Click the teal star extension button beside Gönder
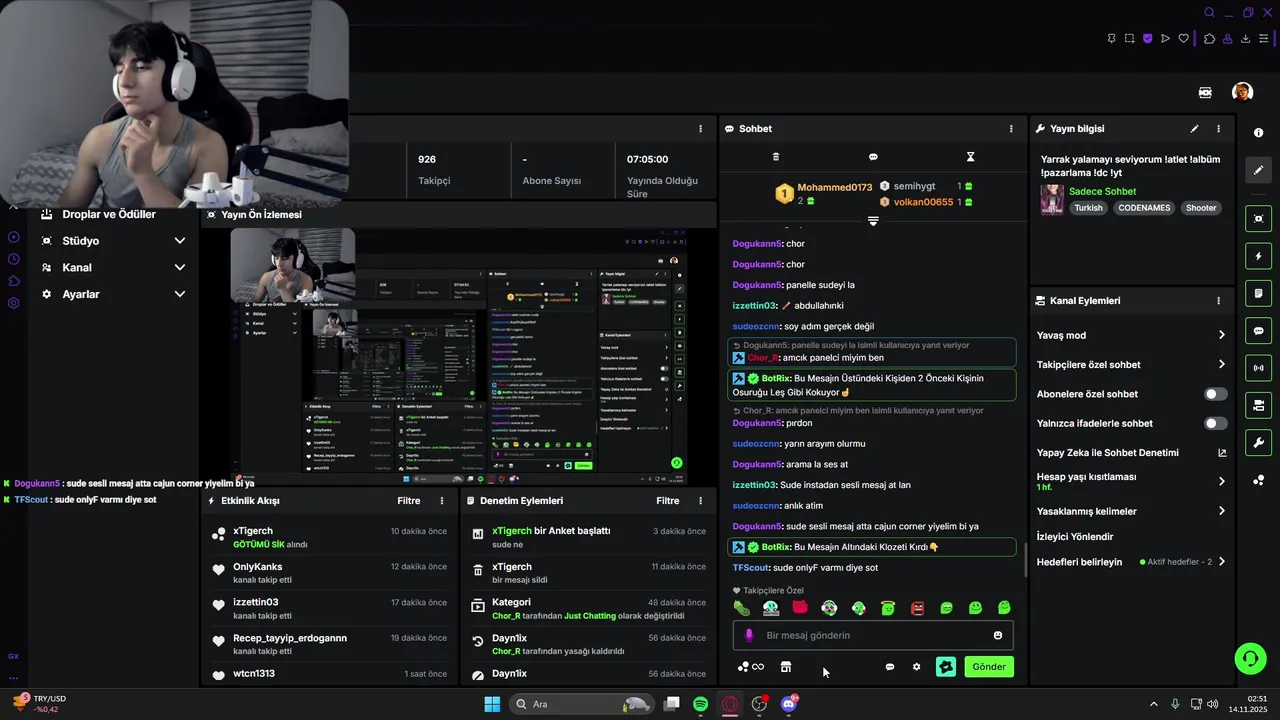Viewport: 1280px width, 720px height. 946,667
